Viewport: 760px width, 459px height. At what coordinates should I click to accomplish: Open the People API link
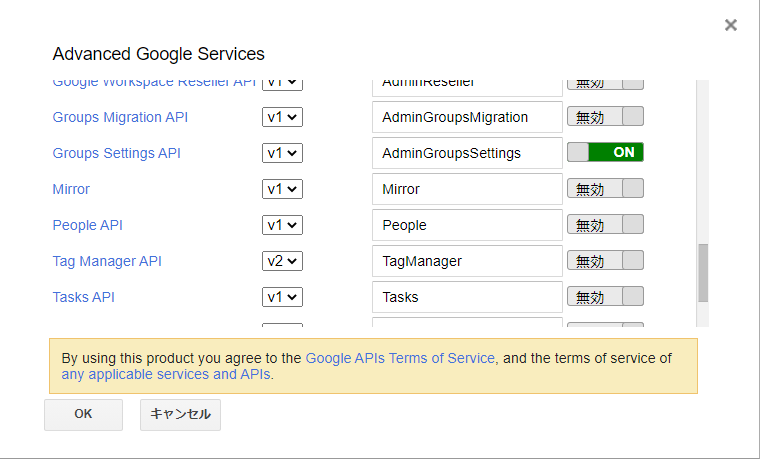(x=87, y=225)
